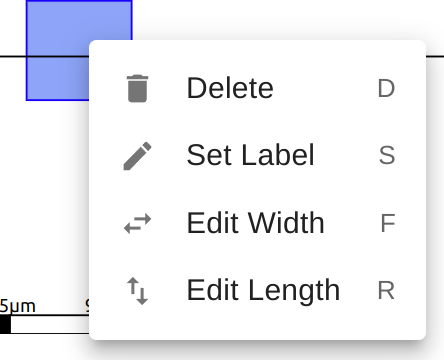Click the 5µm scale bar label

click(17, 306)
